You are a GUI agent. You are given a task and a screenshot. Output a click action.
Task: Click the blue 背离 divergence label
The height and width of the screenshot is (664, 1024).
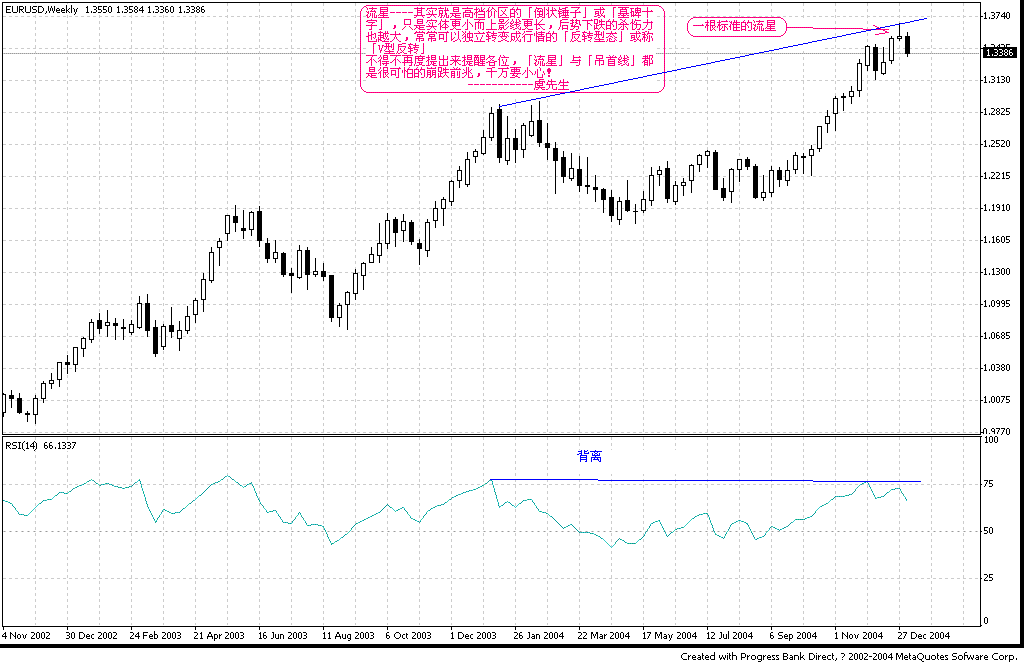click(x=590, y=456)
